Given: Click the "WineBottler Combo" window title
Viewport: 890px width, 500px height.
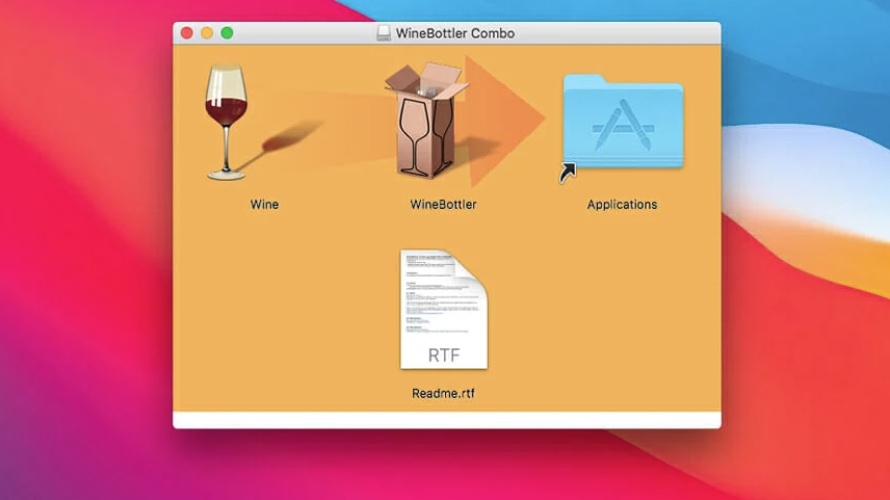Looking at the screenshot, I should click(x=455, y=33).
